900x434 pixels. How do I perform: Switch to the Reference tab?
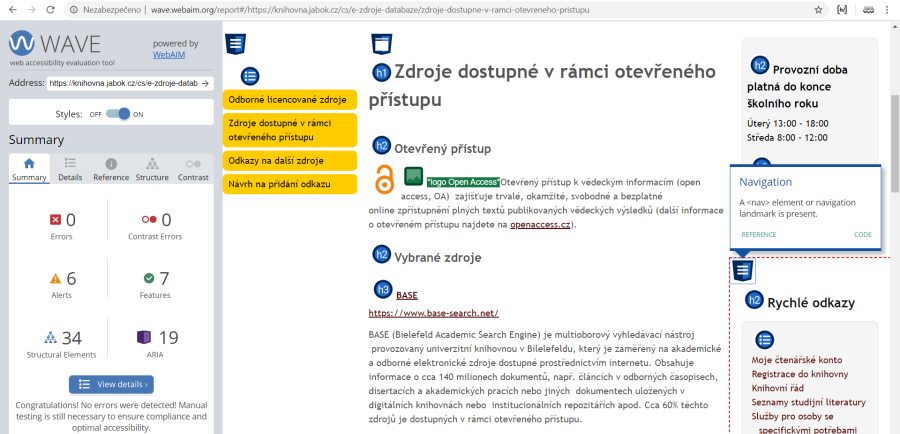111,169
